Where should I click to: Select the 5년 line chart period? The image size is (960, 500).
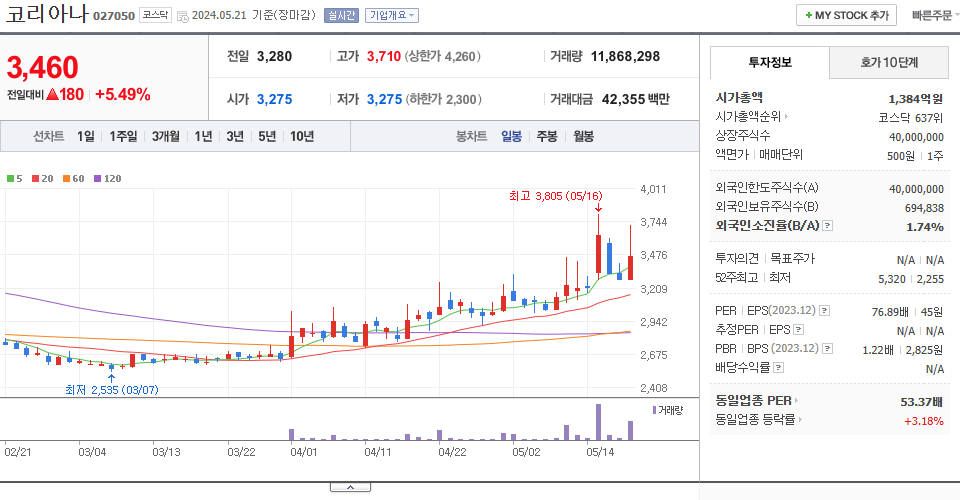[267, 136]
